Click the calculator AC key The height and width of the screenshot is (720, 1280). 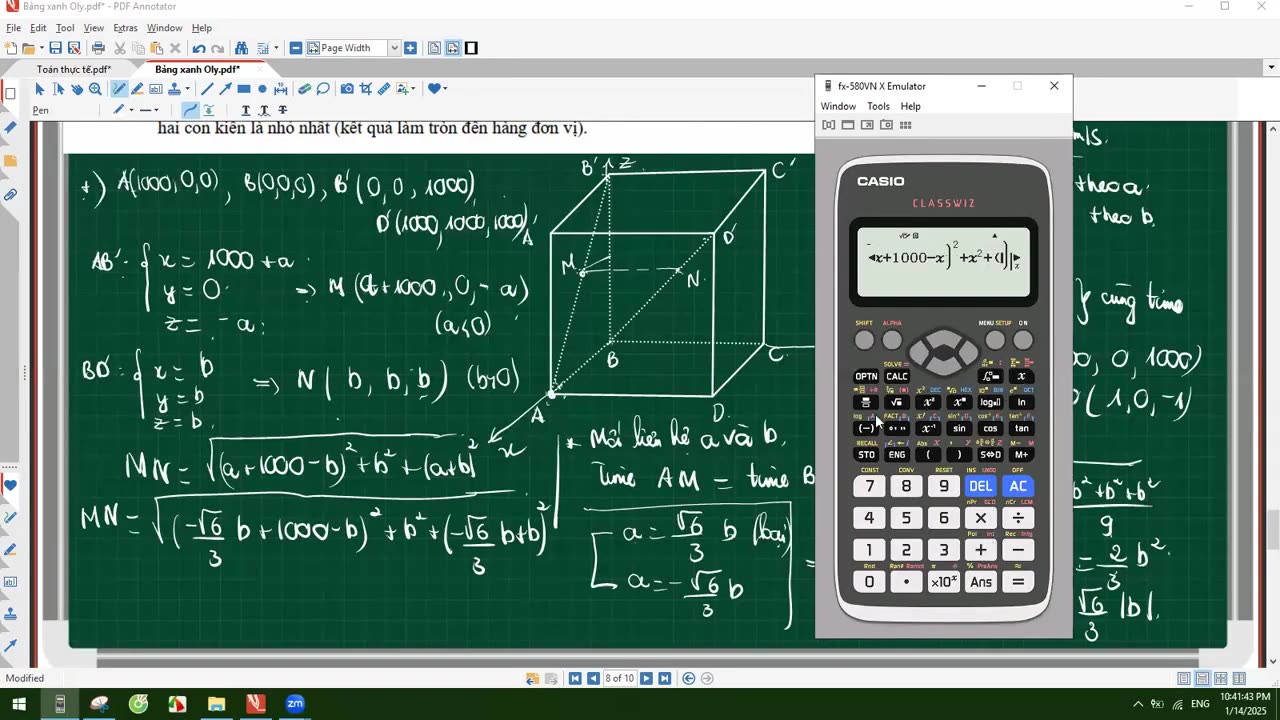click(1017, 486)
